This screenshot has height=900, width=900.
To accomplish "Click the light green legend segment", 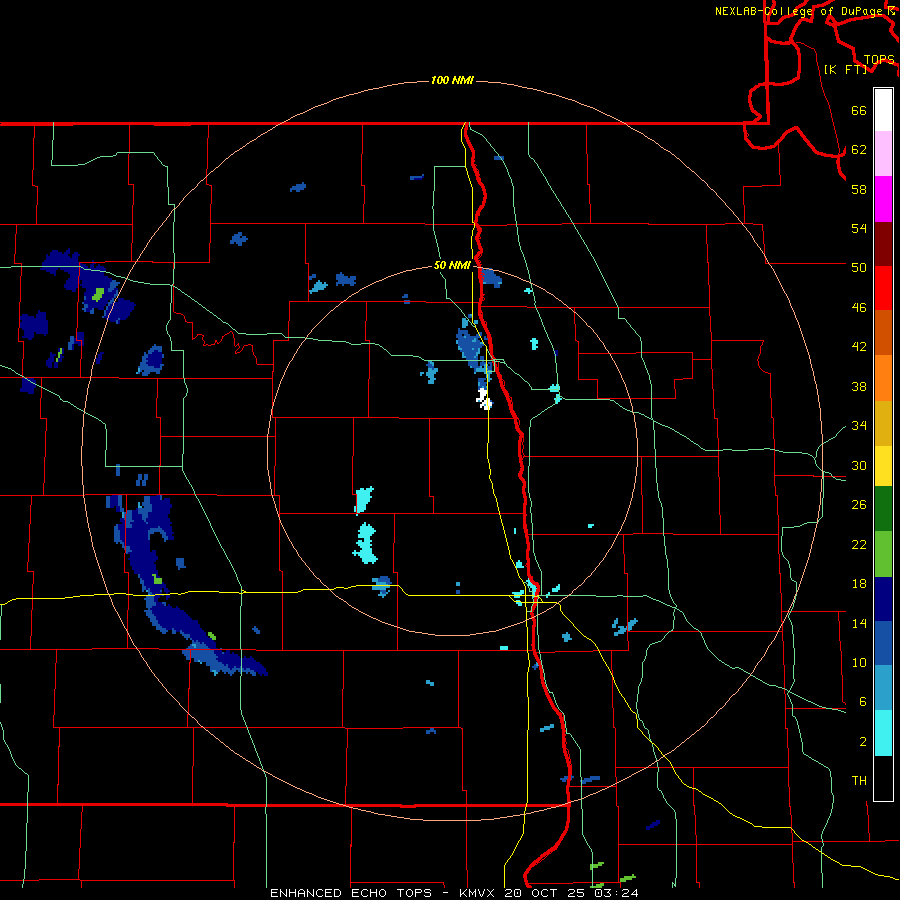I will click(x=883, y=554).
